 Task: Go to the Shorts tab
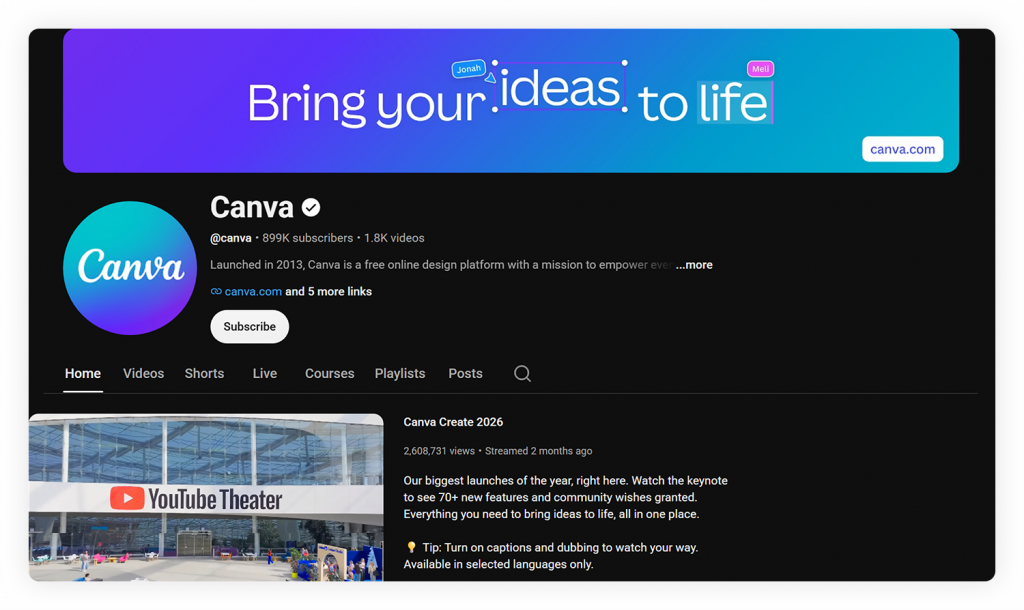tap(204, 374)
